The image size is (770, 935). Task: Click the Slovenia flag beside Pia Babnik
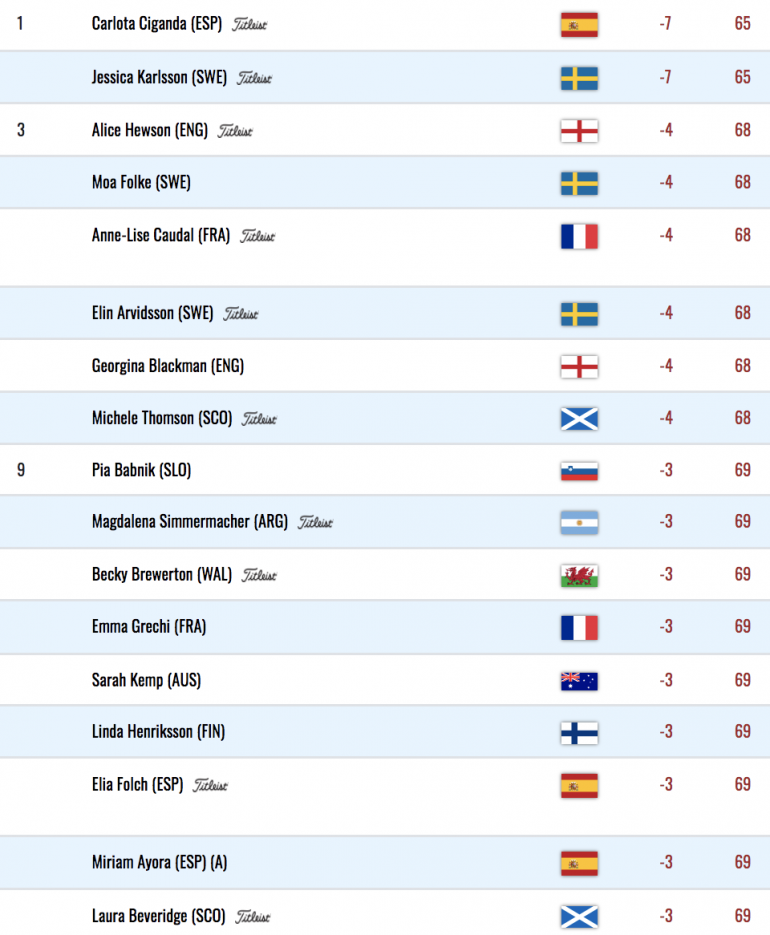point(579,471)
